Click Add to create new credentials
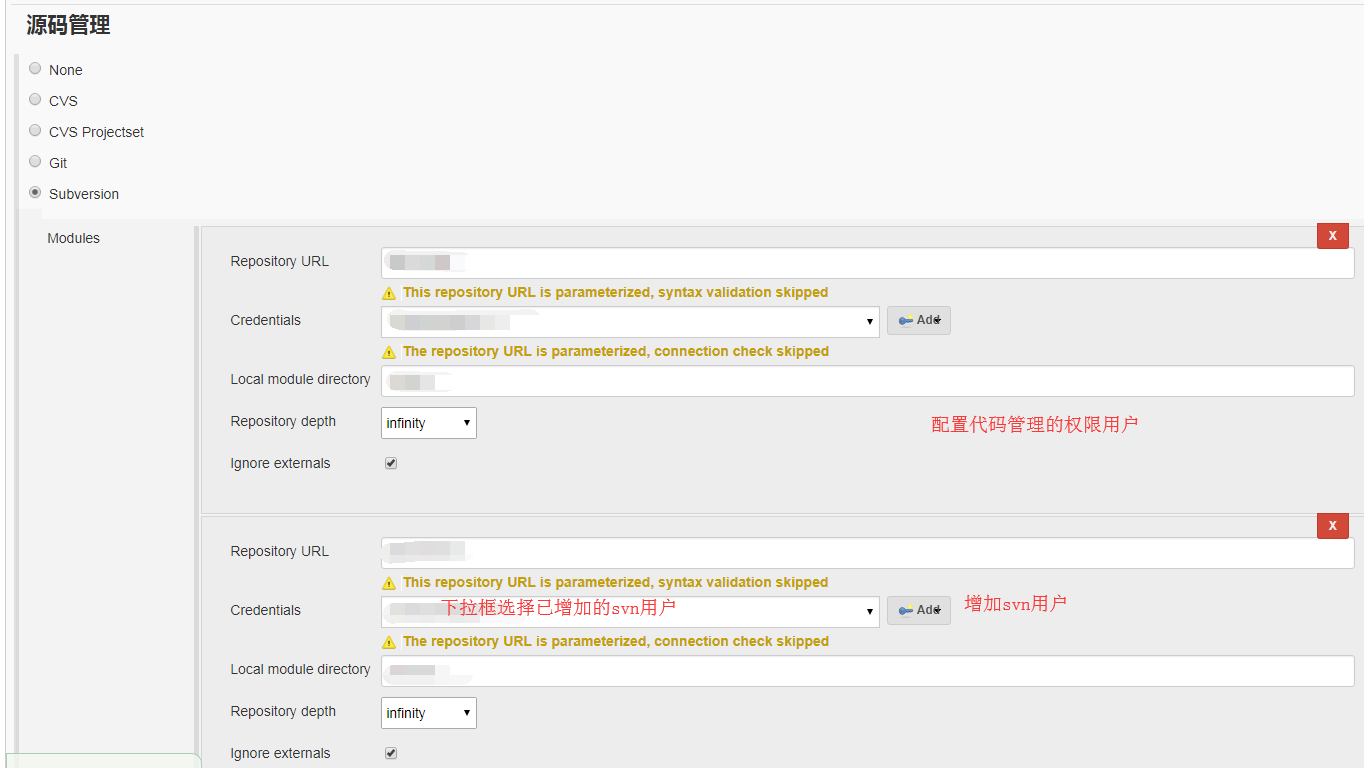The height and width of the screenshot is (768, 1364). tap(918, 320)
